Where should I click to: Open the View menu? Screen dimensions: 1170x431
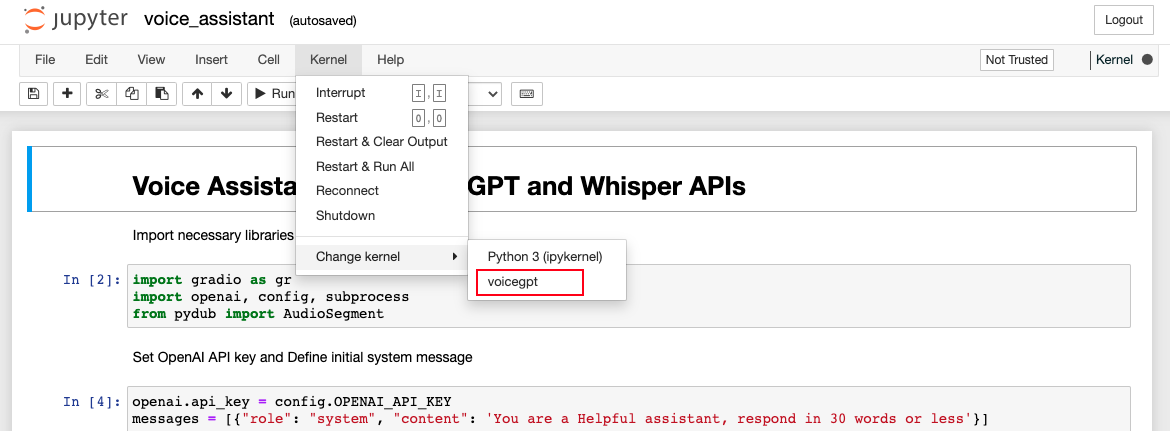(x=151, y=60)
